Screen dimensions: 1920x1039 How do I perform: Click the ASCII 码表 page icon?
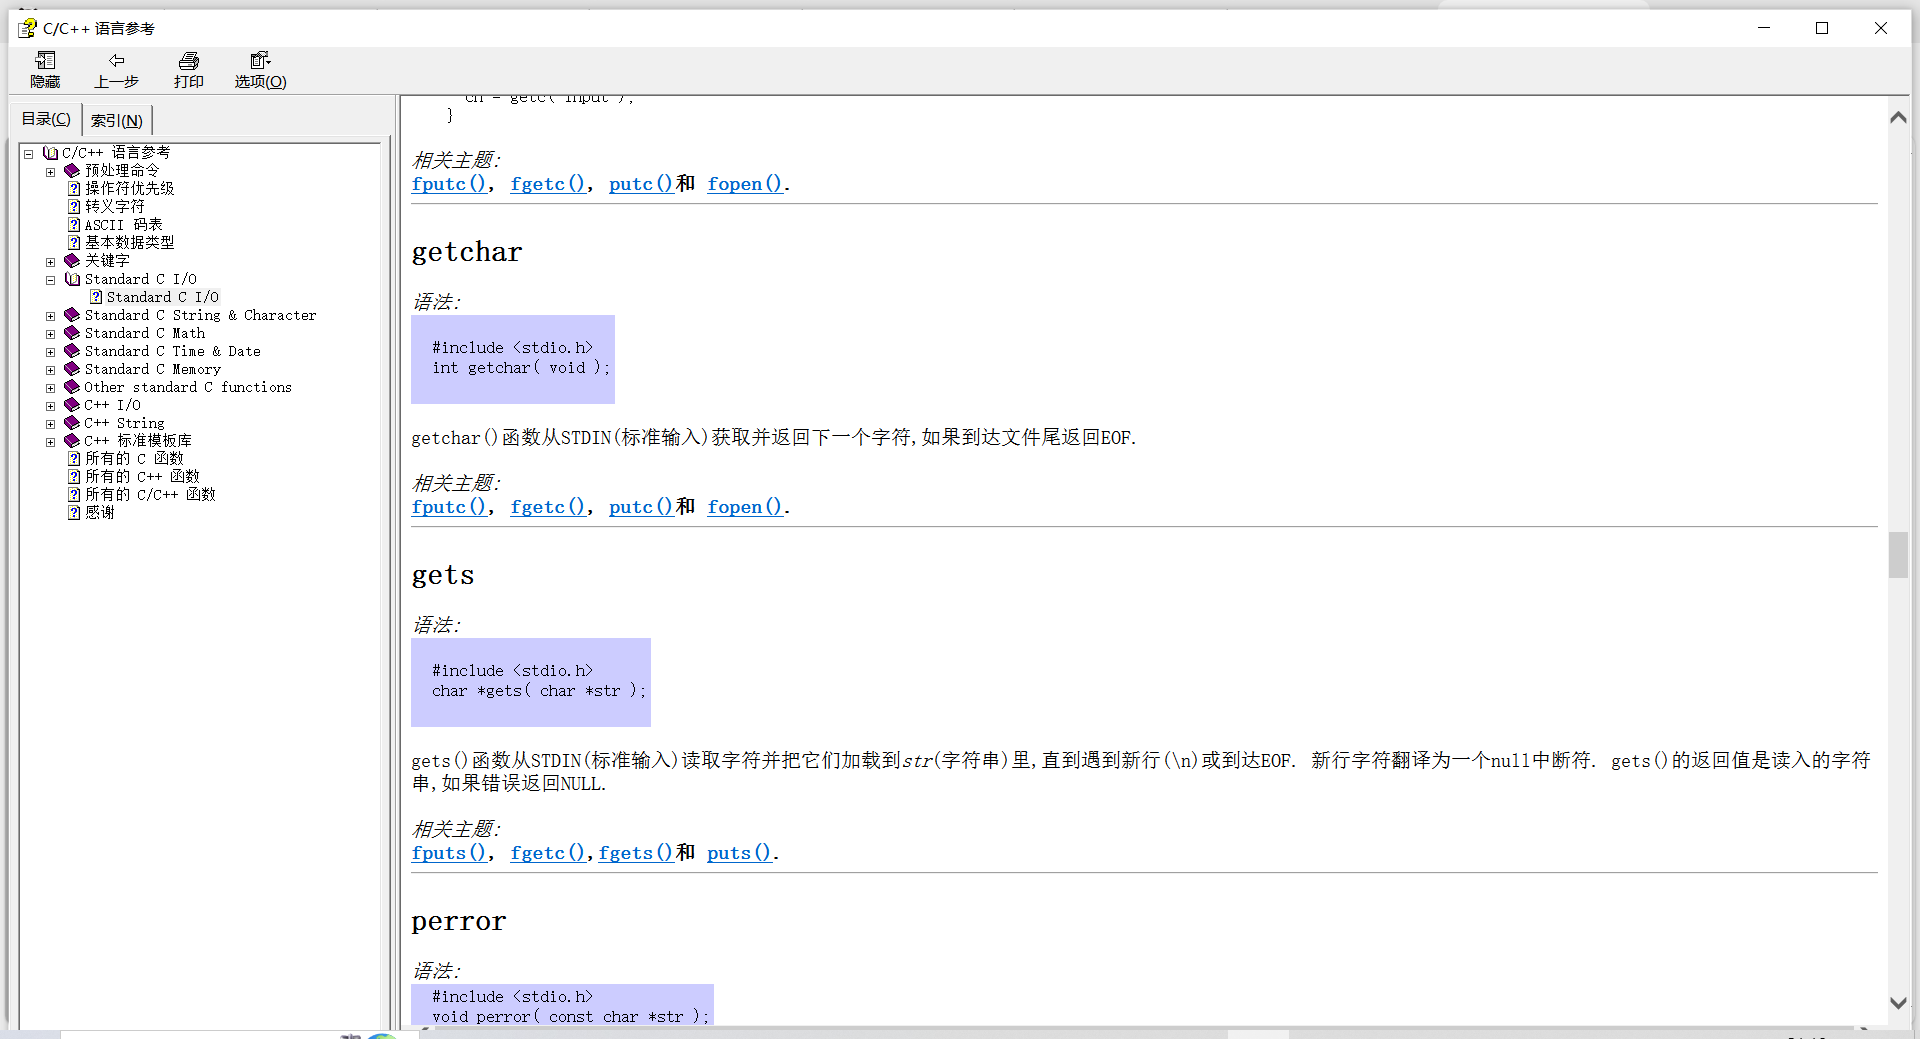pos(74,225)
